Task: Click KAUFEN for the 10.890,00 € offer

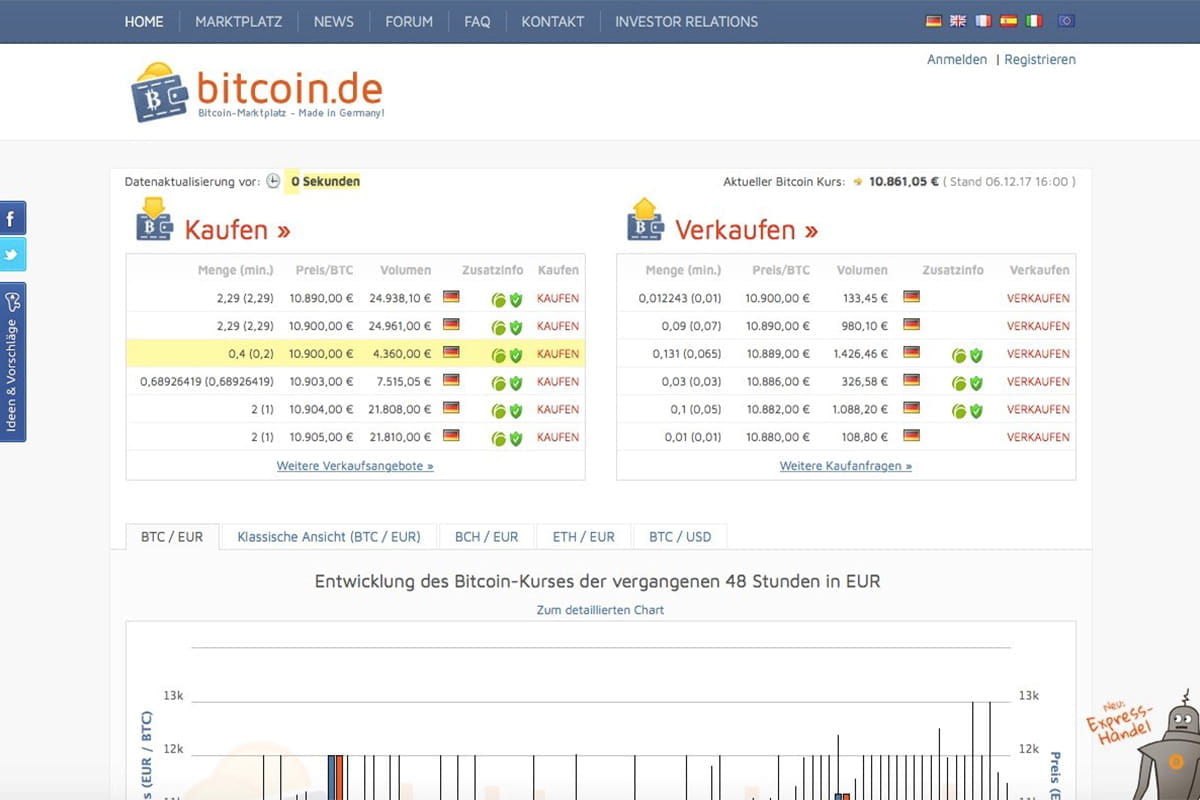Action: (558, 299)
